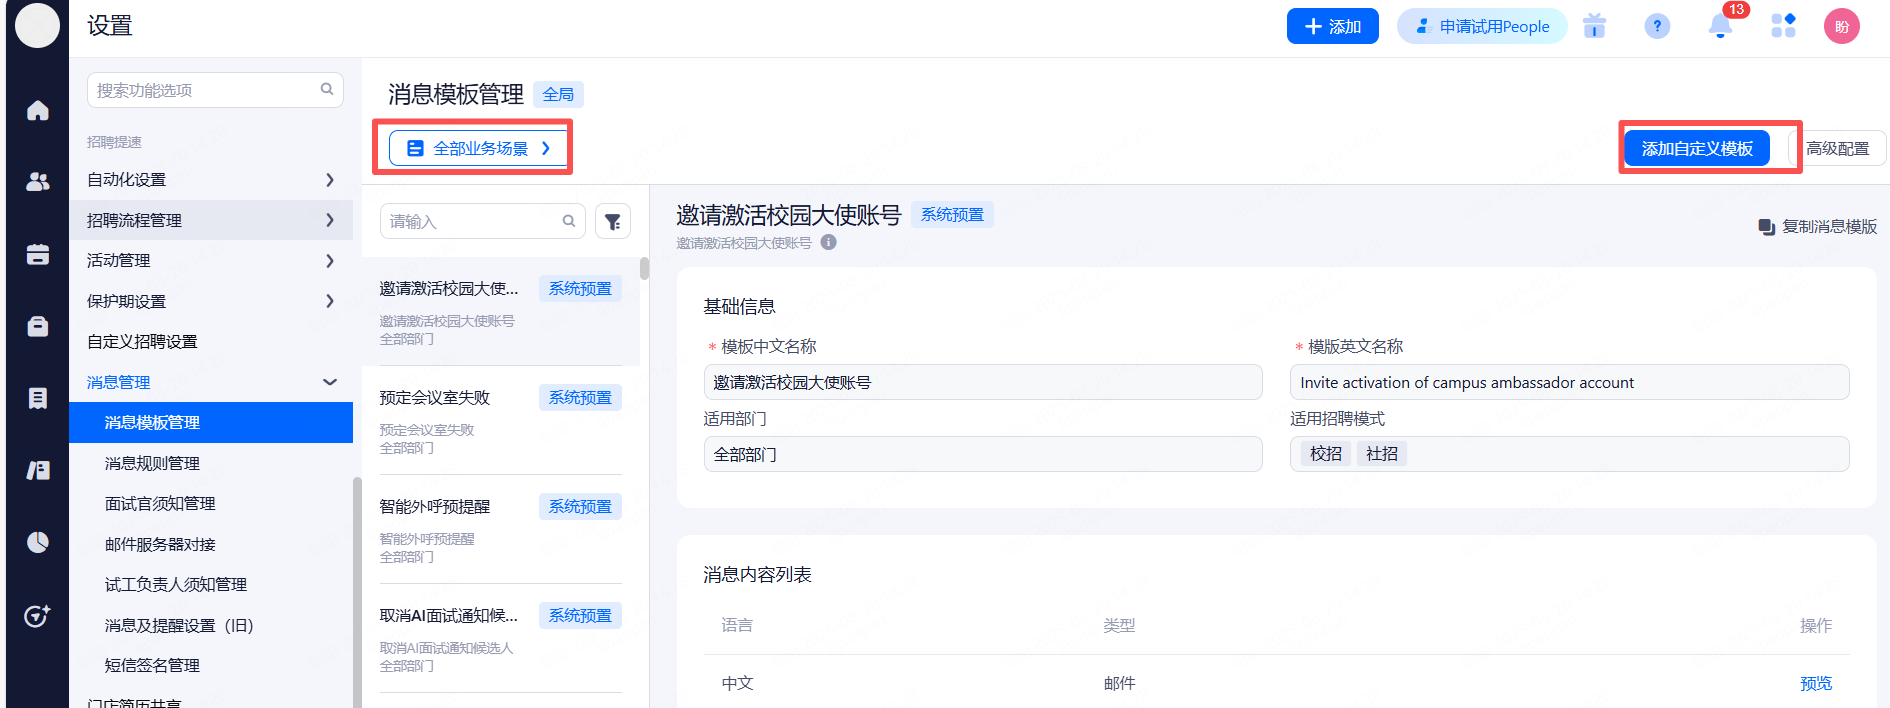1890x708 pixels.
Task: Select 预定会议室失败 template in list
Action: (500, 420)
